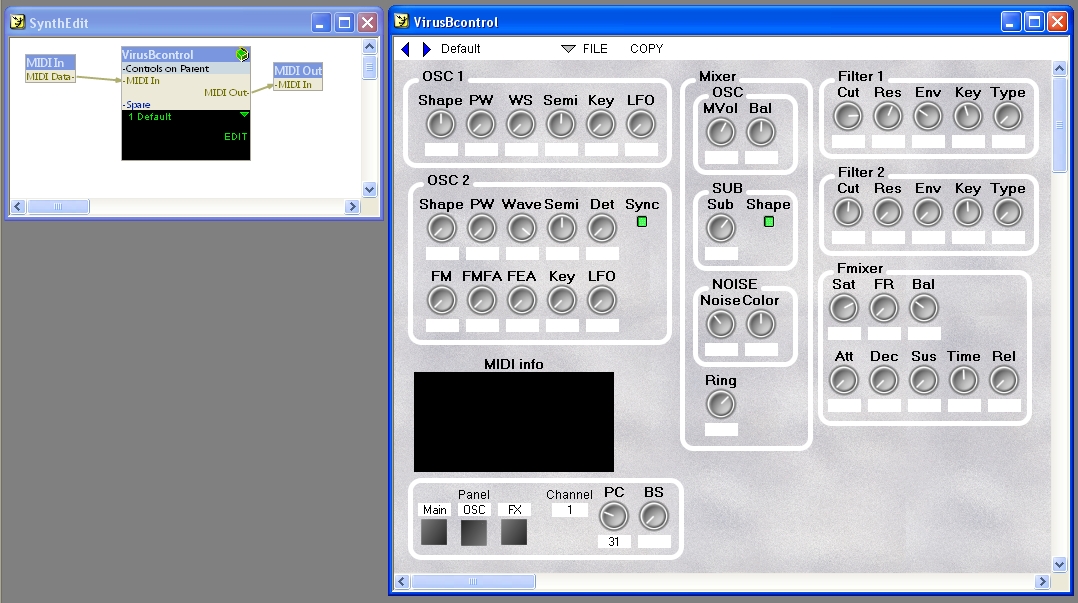Click the envelope Sus knob
The image size is (1078, 603).
(x=923, y=380)
